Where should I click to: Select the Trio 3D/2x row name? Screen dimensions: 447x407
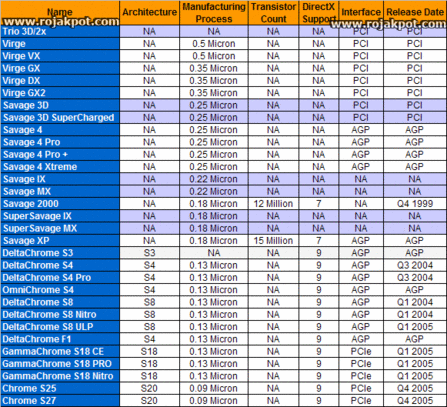60,32
